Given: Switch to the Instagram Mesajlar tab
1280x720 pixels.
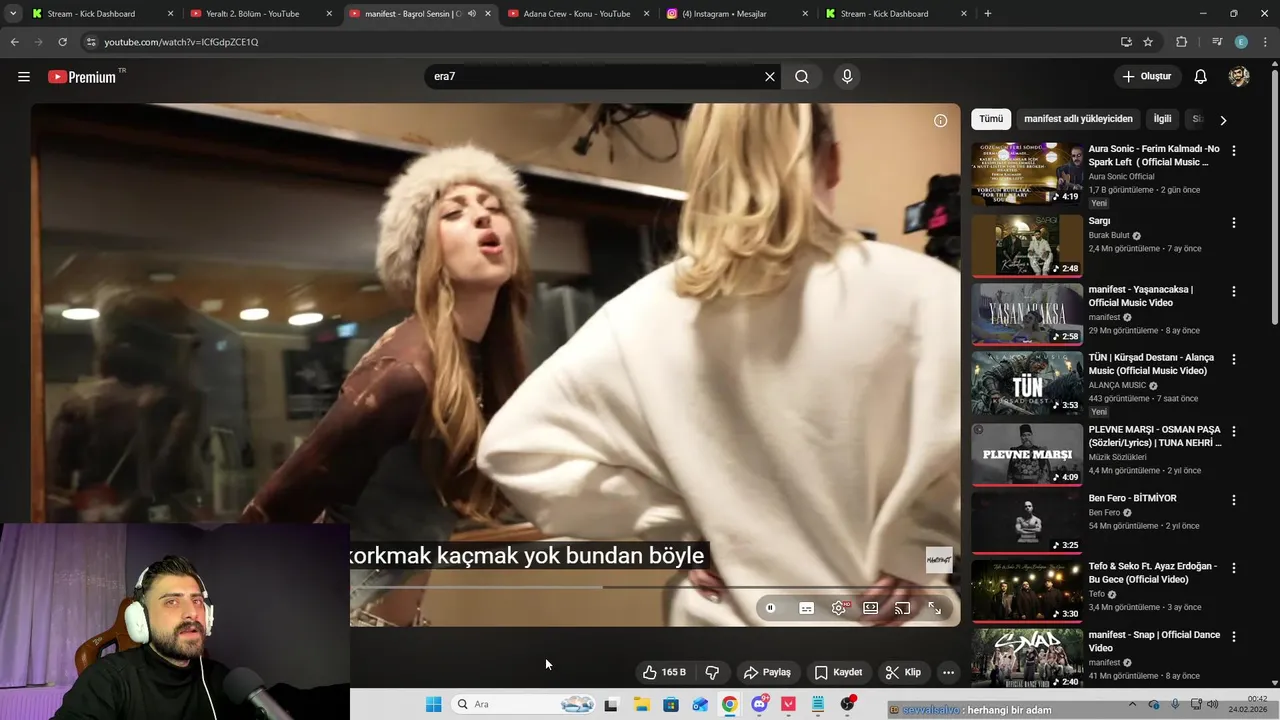Looking at the screenshot, I should click(x=735, y=14).
